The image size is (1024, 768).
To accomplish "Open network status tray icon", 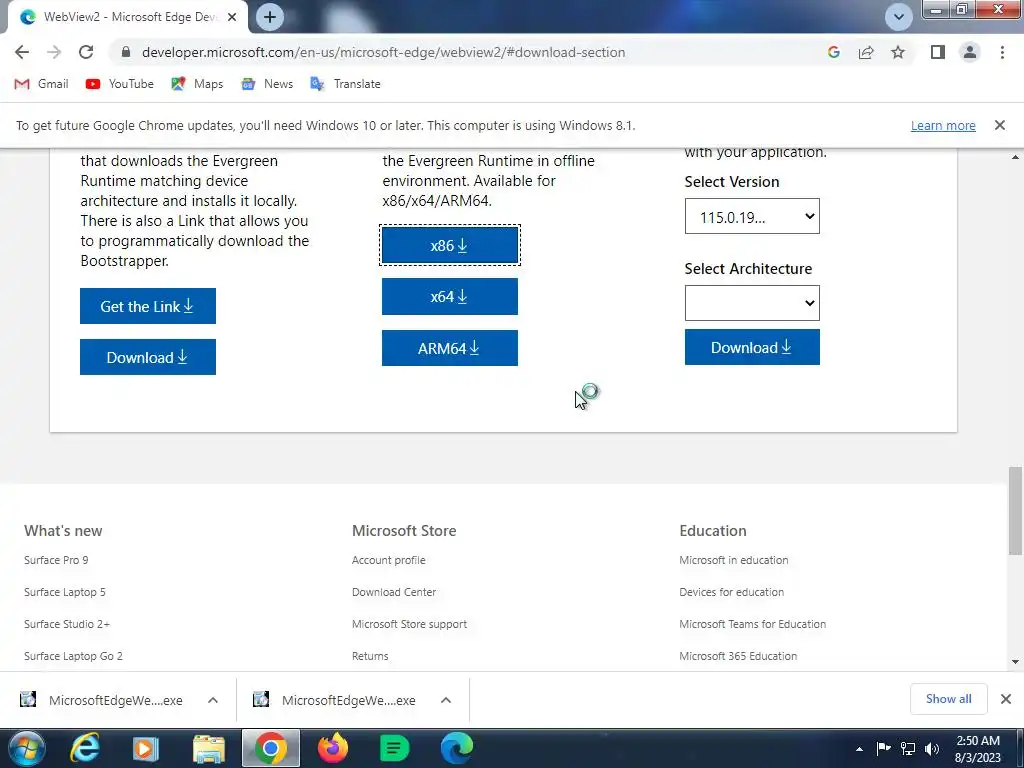I will (908, 748).
